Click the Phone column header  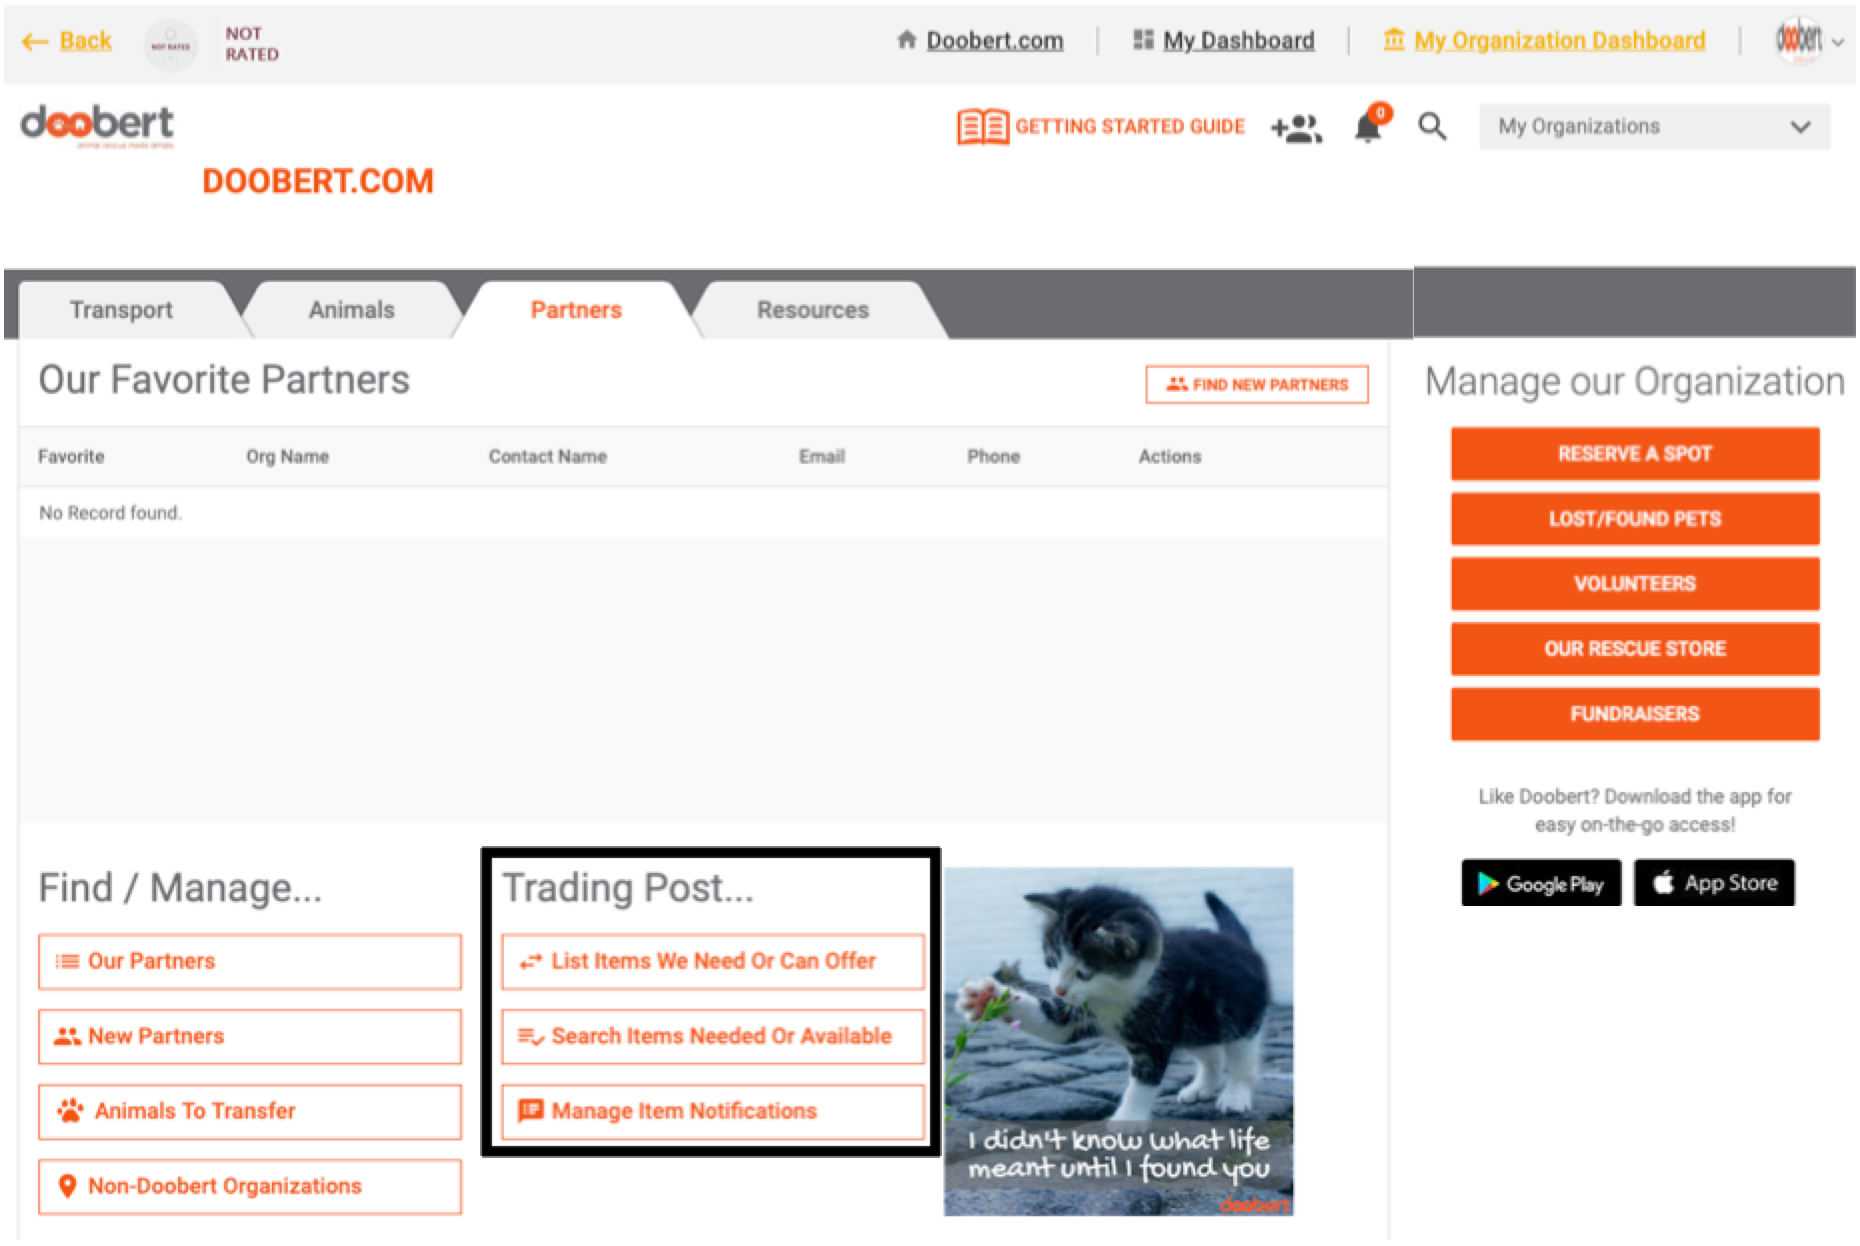click(993, 457)
